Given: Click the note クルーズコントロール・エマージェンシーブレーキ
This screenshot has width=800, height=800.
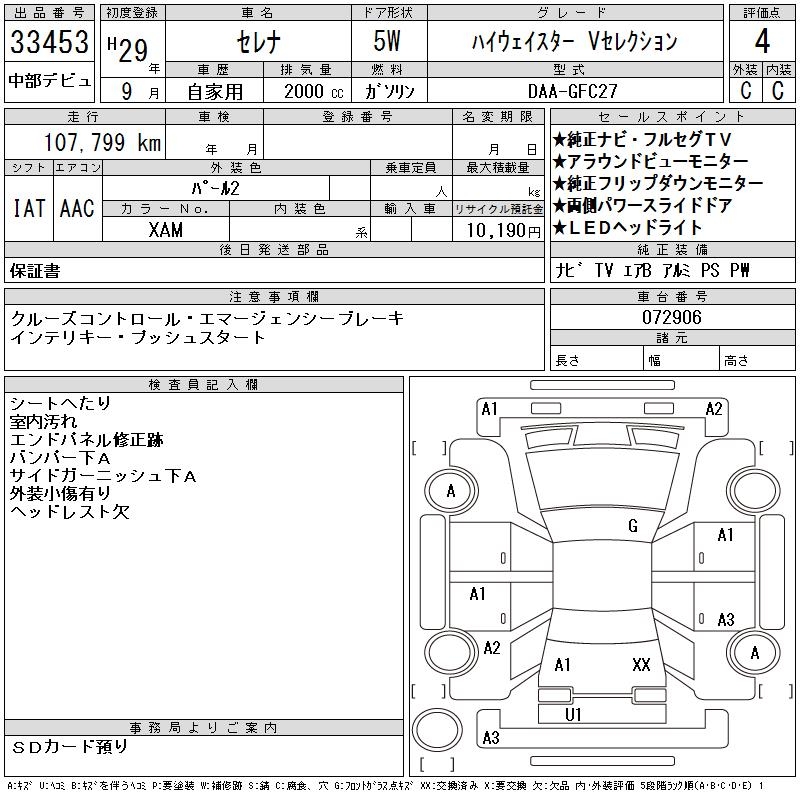Looking at the screenshot, I should pyautogui.click(x=207, y=318).
